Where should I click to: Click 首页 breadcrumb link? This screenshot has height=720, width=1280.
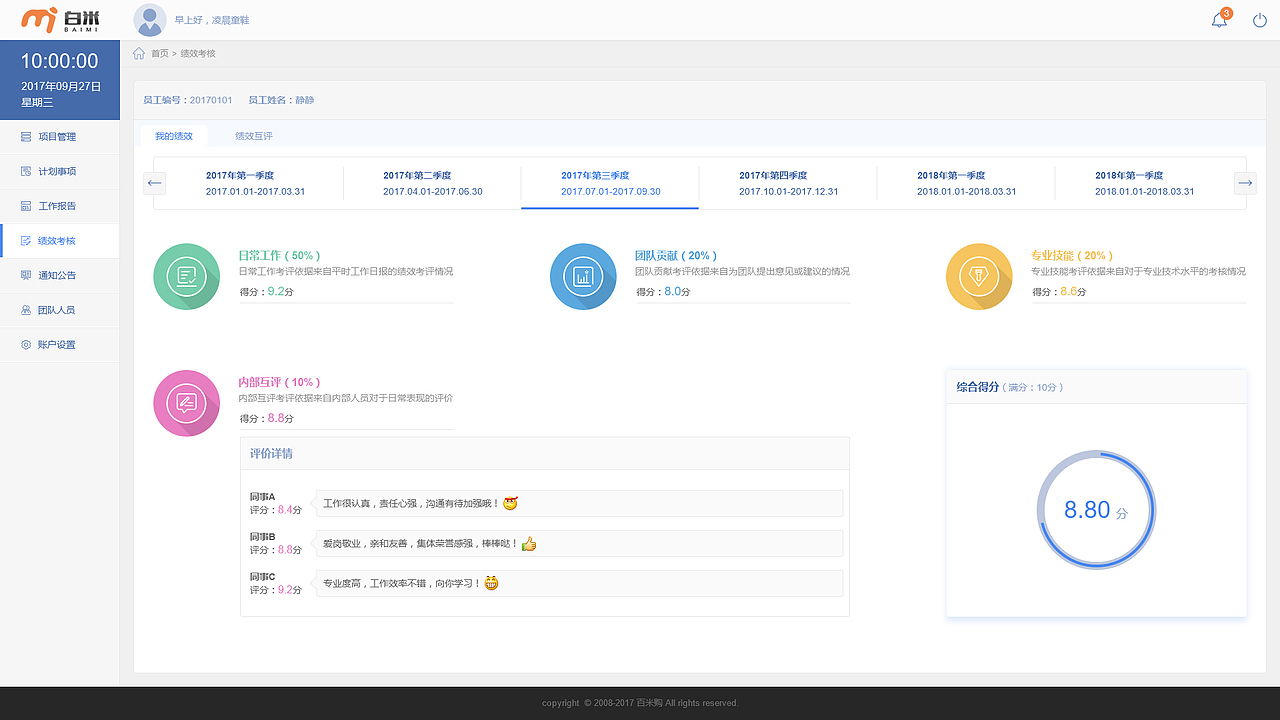pos(160,53)
